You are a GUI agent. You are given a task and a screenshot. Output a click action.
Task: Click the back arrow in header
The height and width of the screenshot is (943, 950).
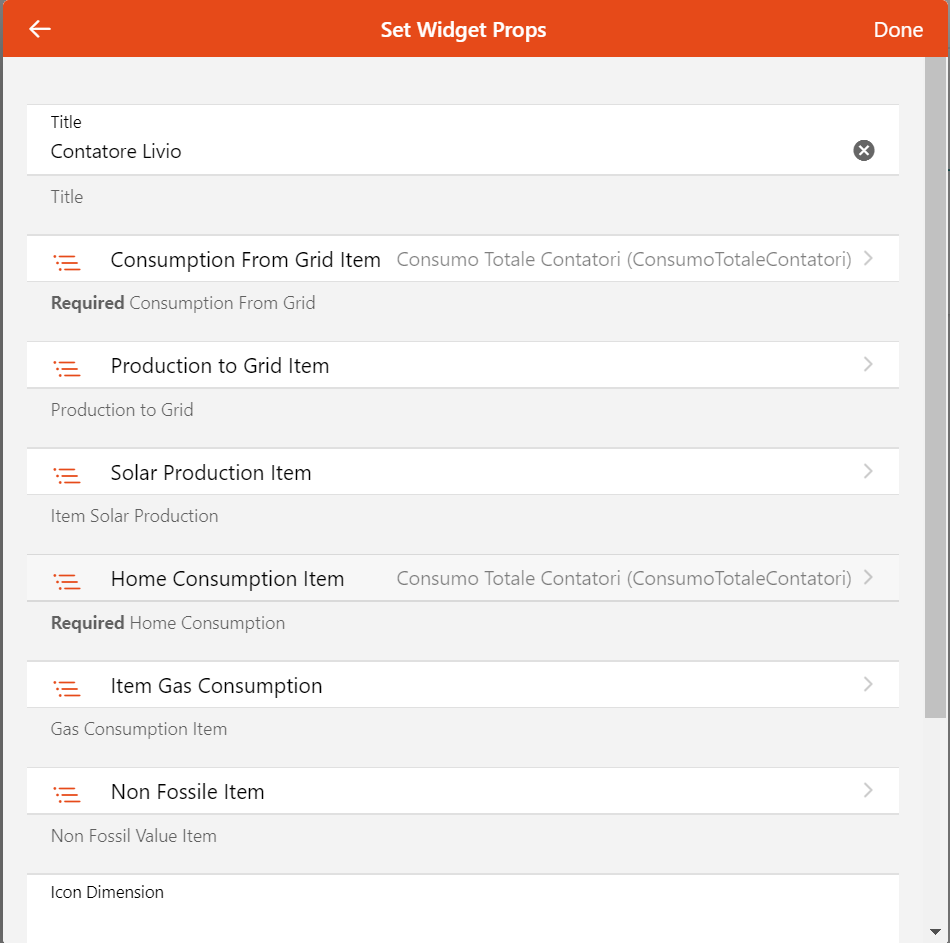tap(40, 29)
